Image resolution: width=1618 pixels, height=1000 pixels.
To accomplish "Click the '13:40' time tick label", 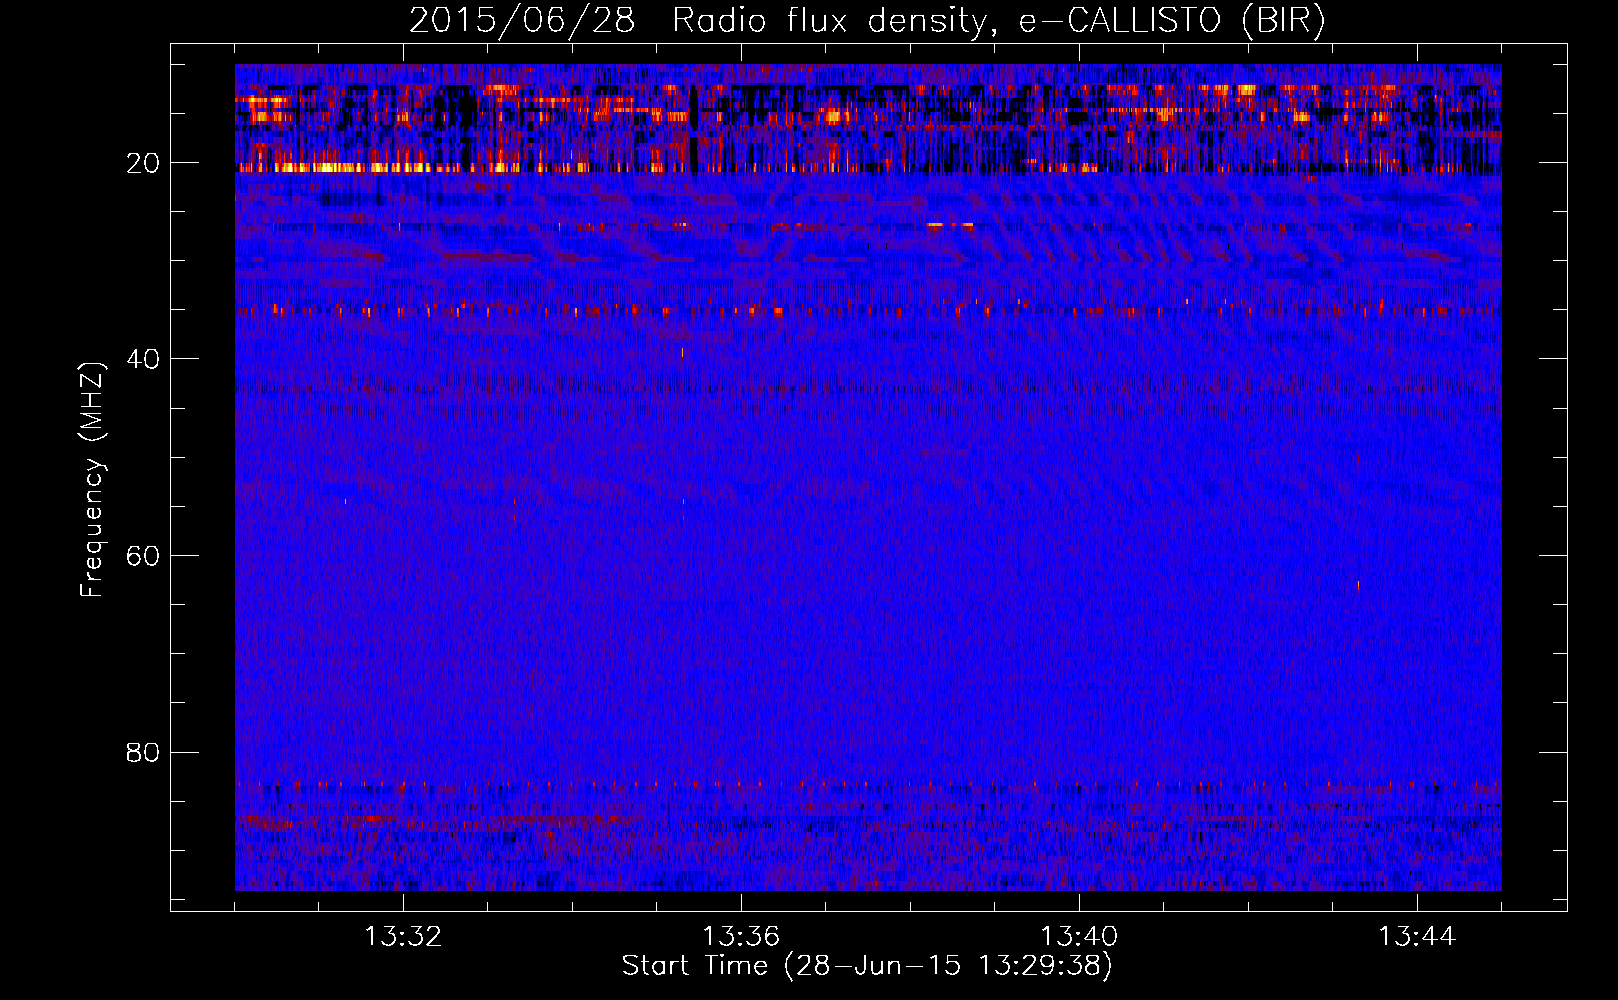I will [x=1079, y=937].
